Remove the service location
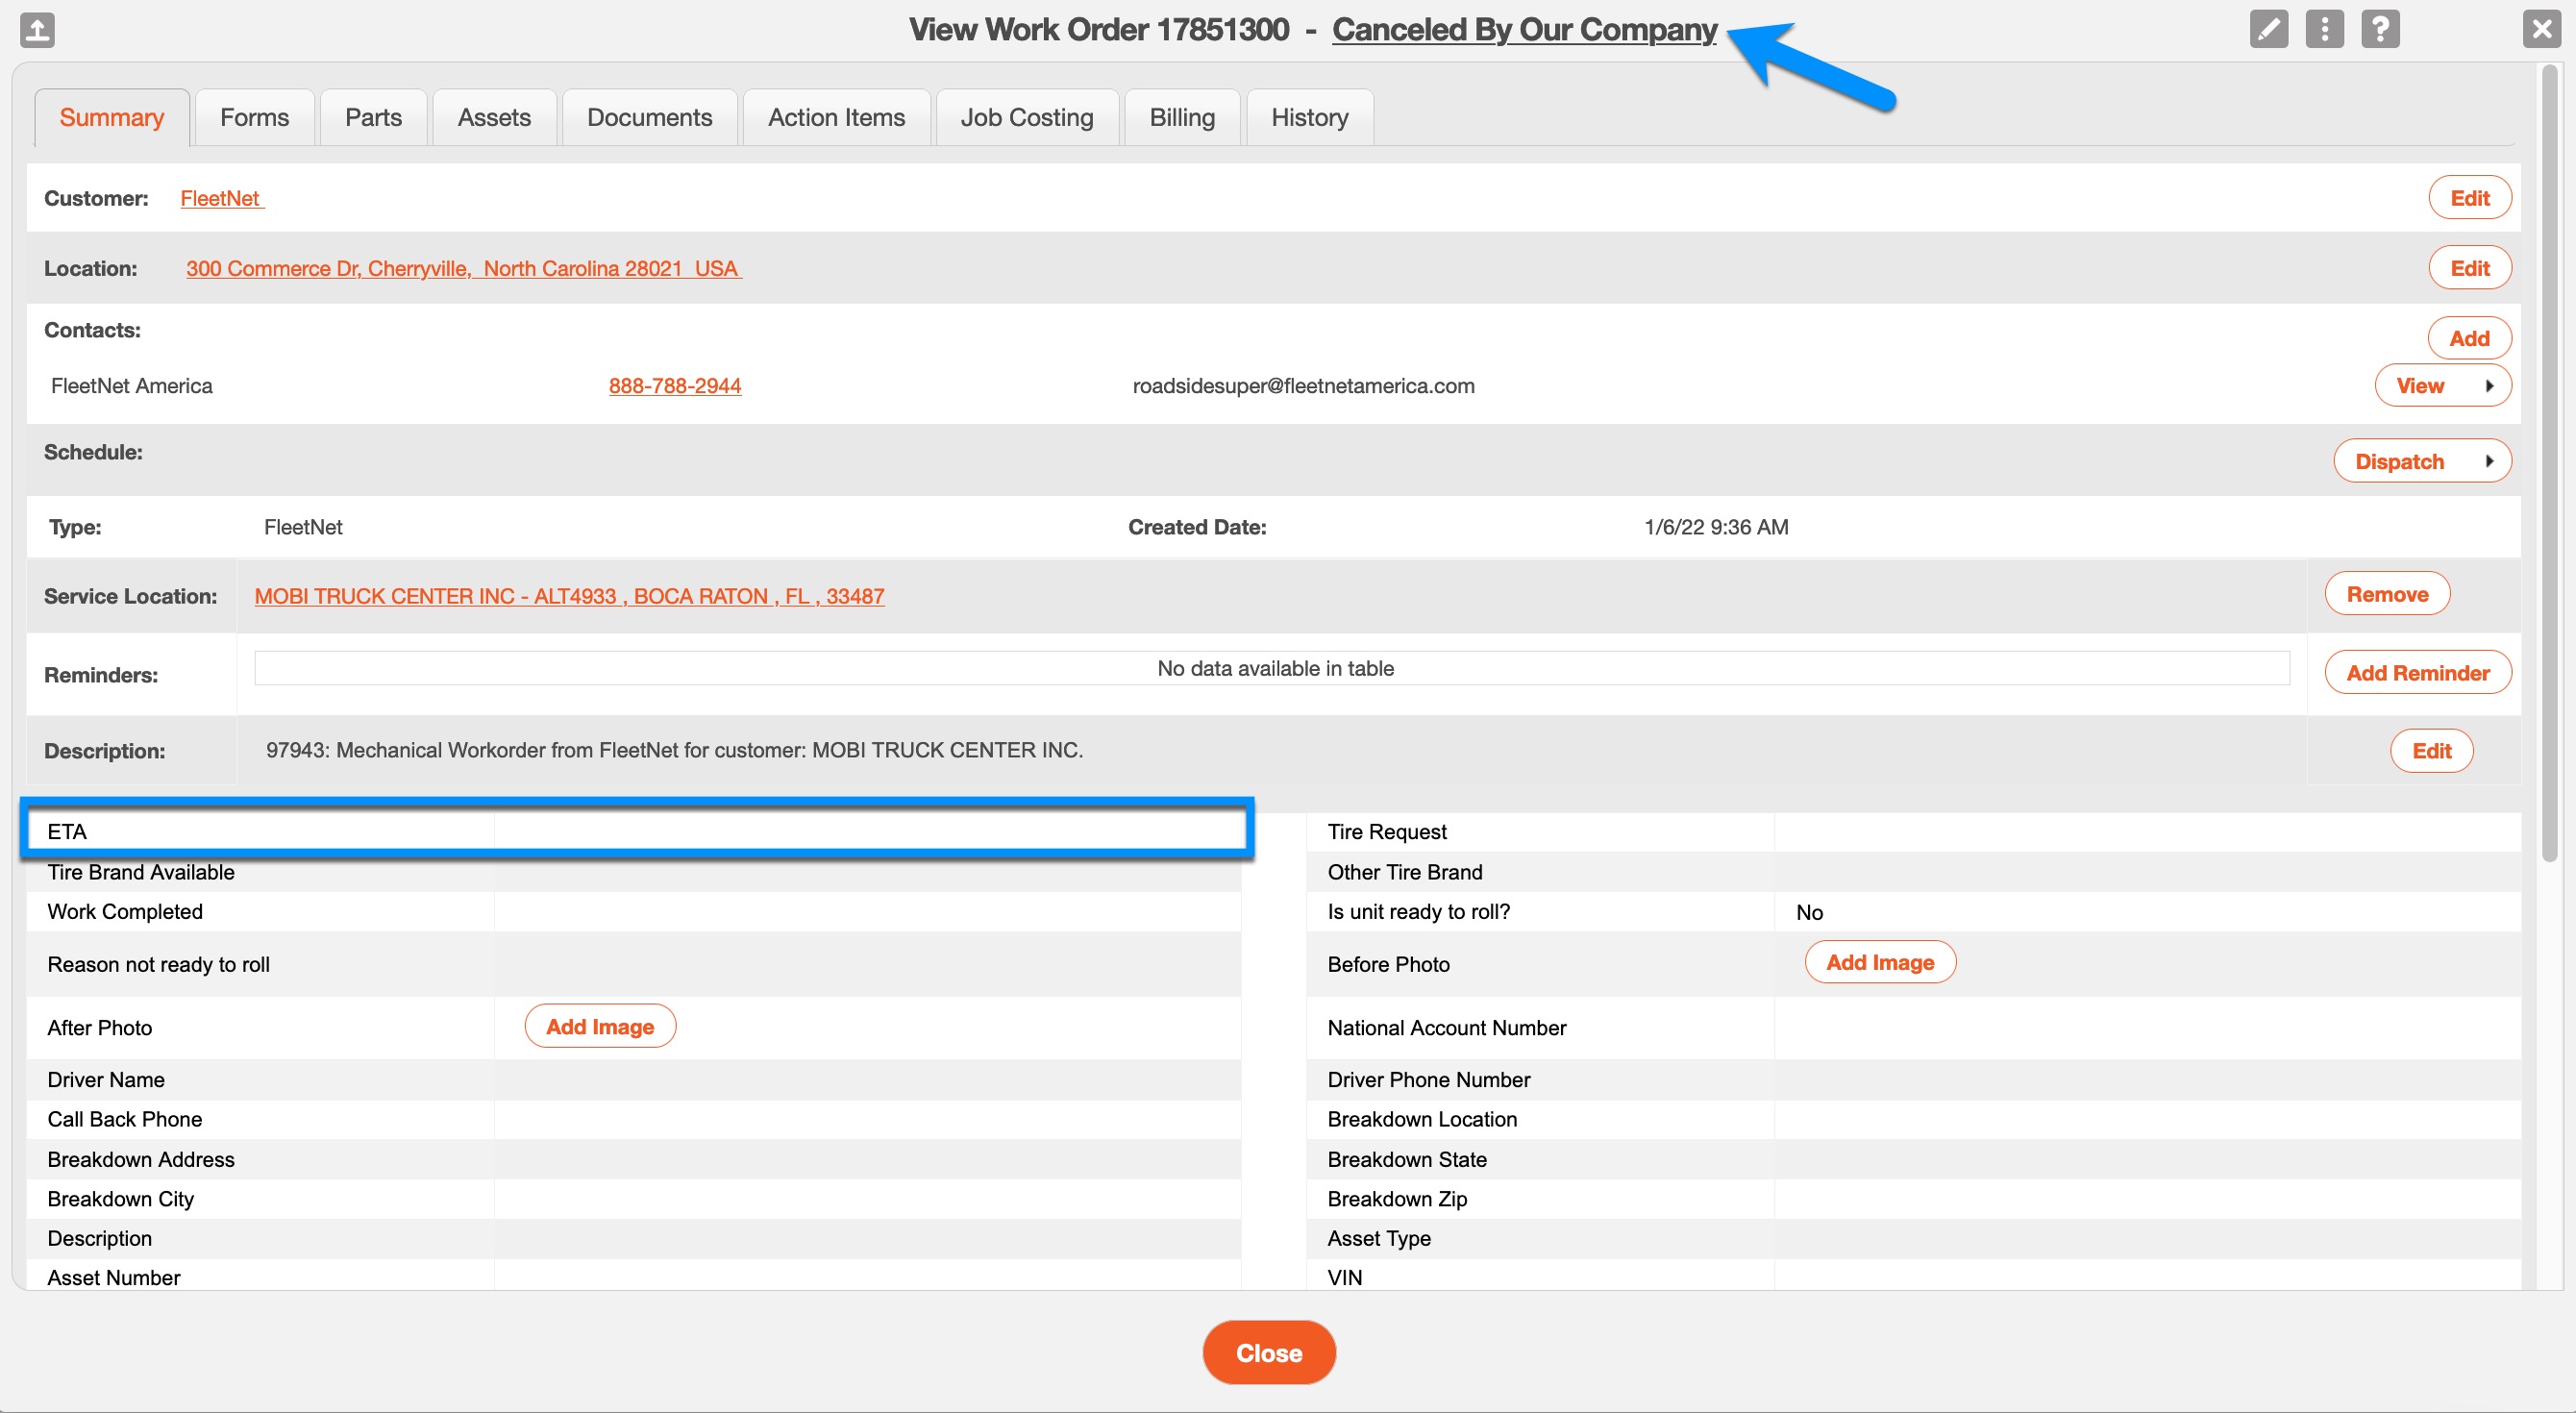Viewport: 2576px width, 1413px height. (2387, 594)
